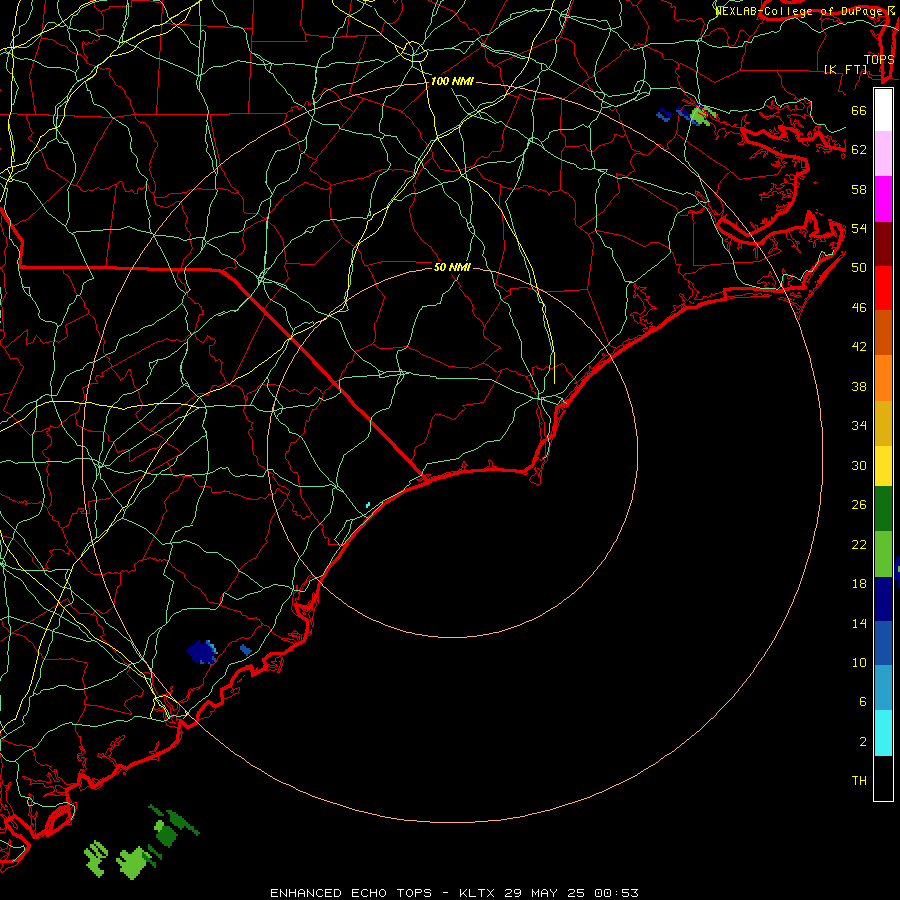Click the dark green legend swatch
Screen dimensions: 900x900
pyautogui.click(x=883, y=509)
